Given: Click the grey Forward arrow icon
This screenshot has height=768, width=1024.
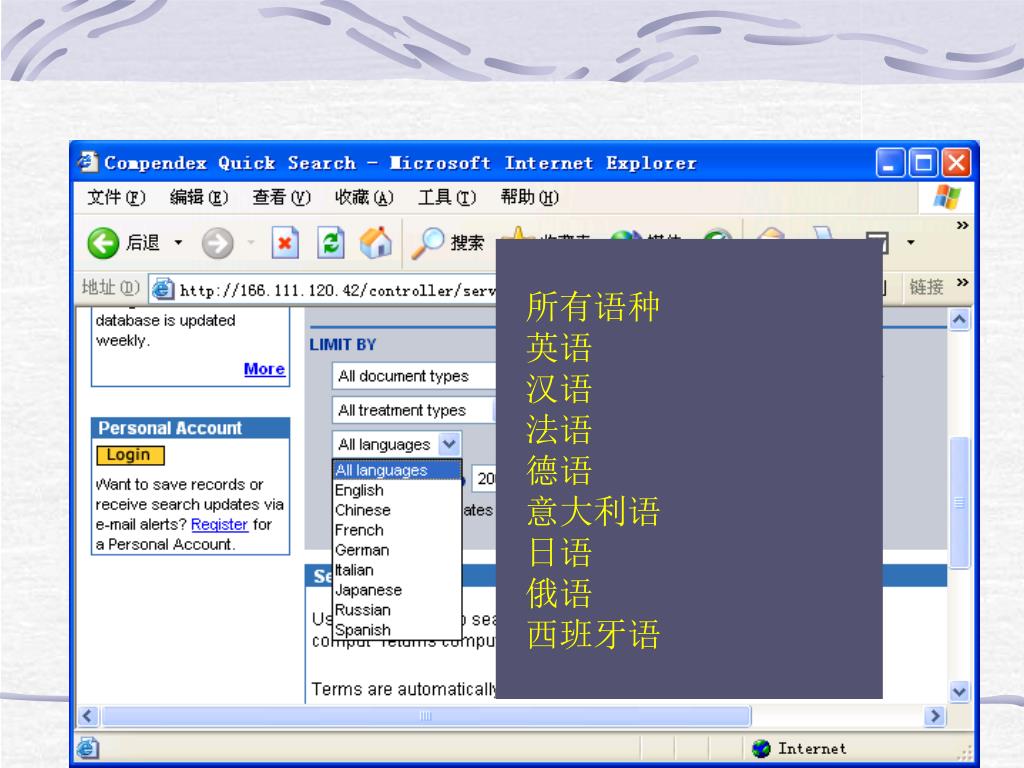Looking at the screenshot, I should [217, 244].
